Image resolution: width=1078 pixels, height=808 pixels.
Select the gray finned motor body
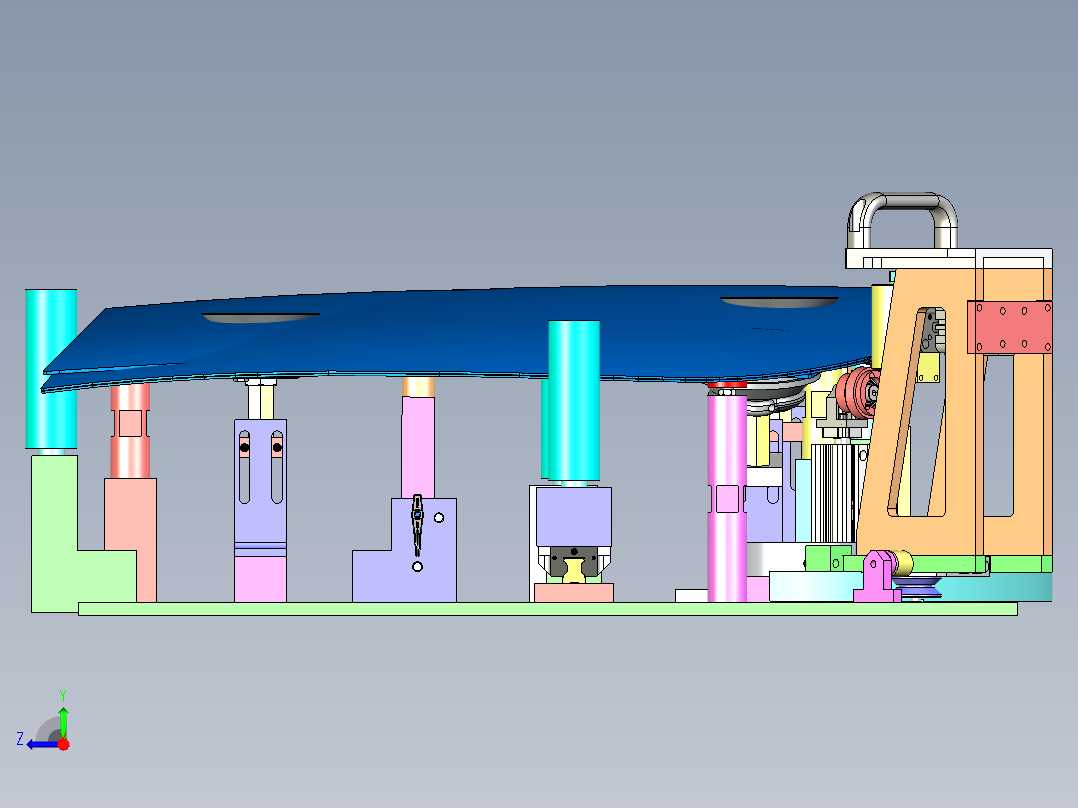(x=833, y=493)
